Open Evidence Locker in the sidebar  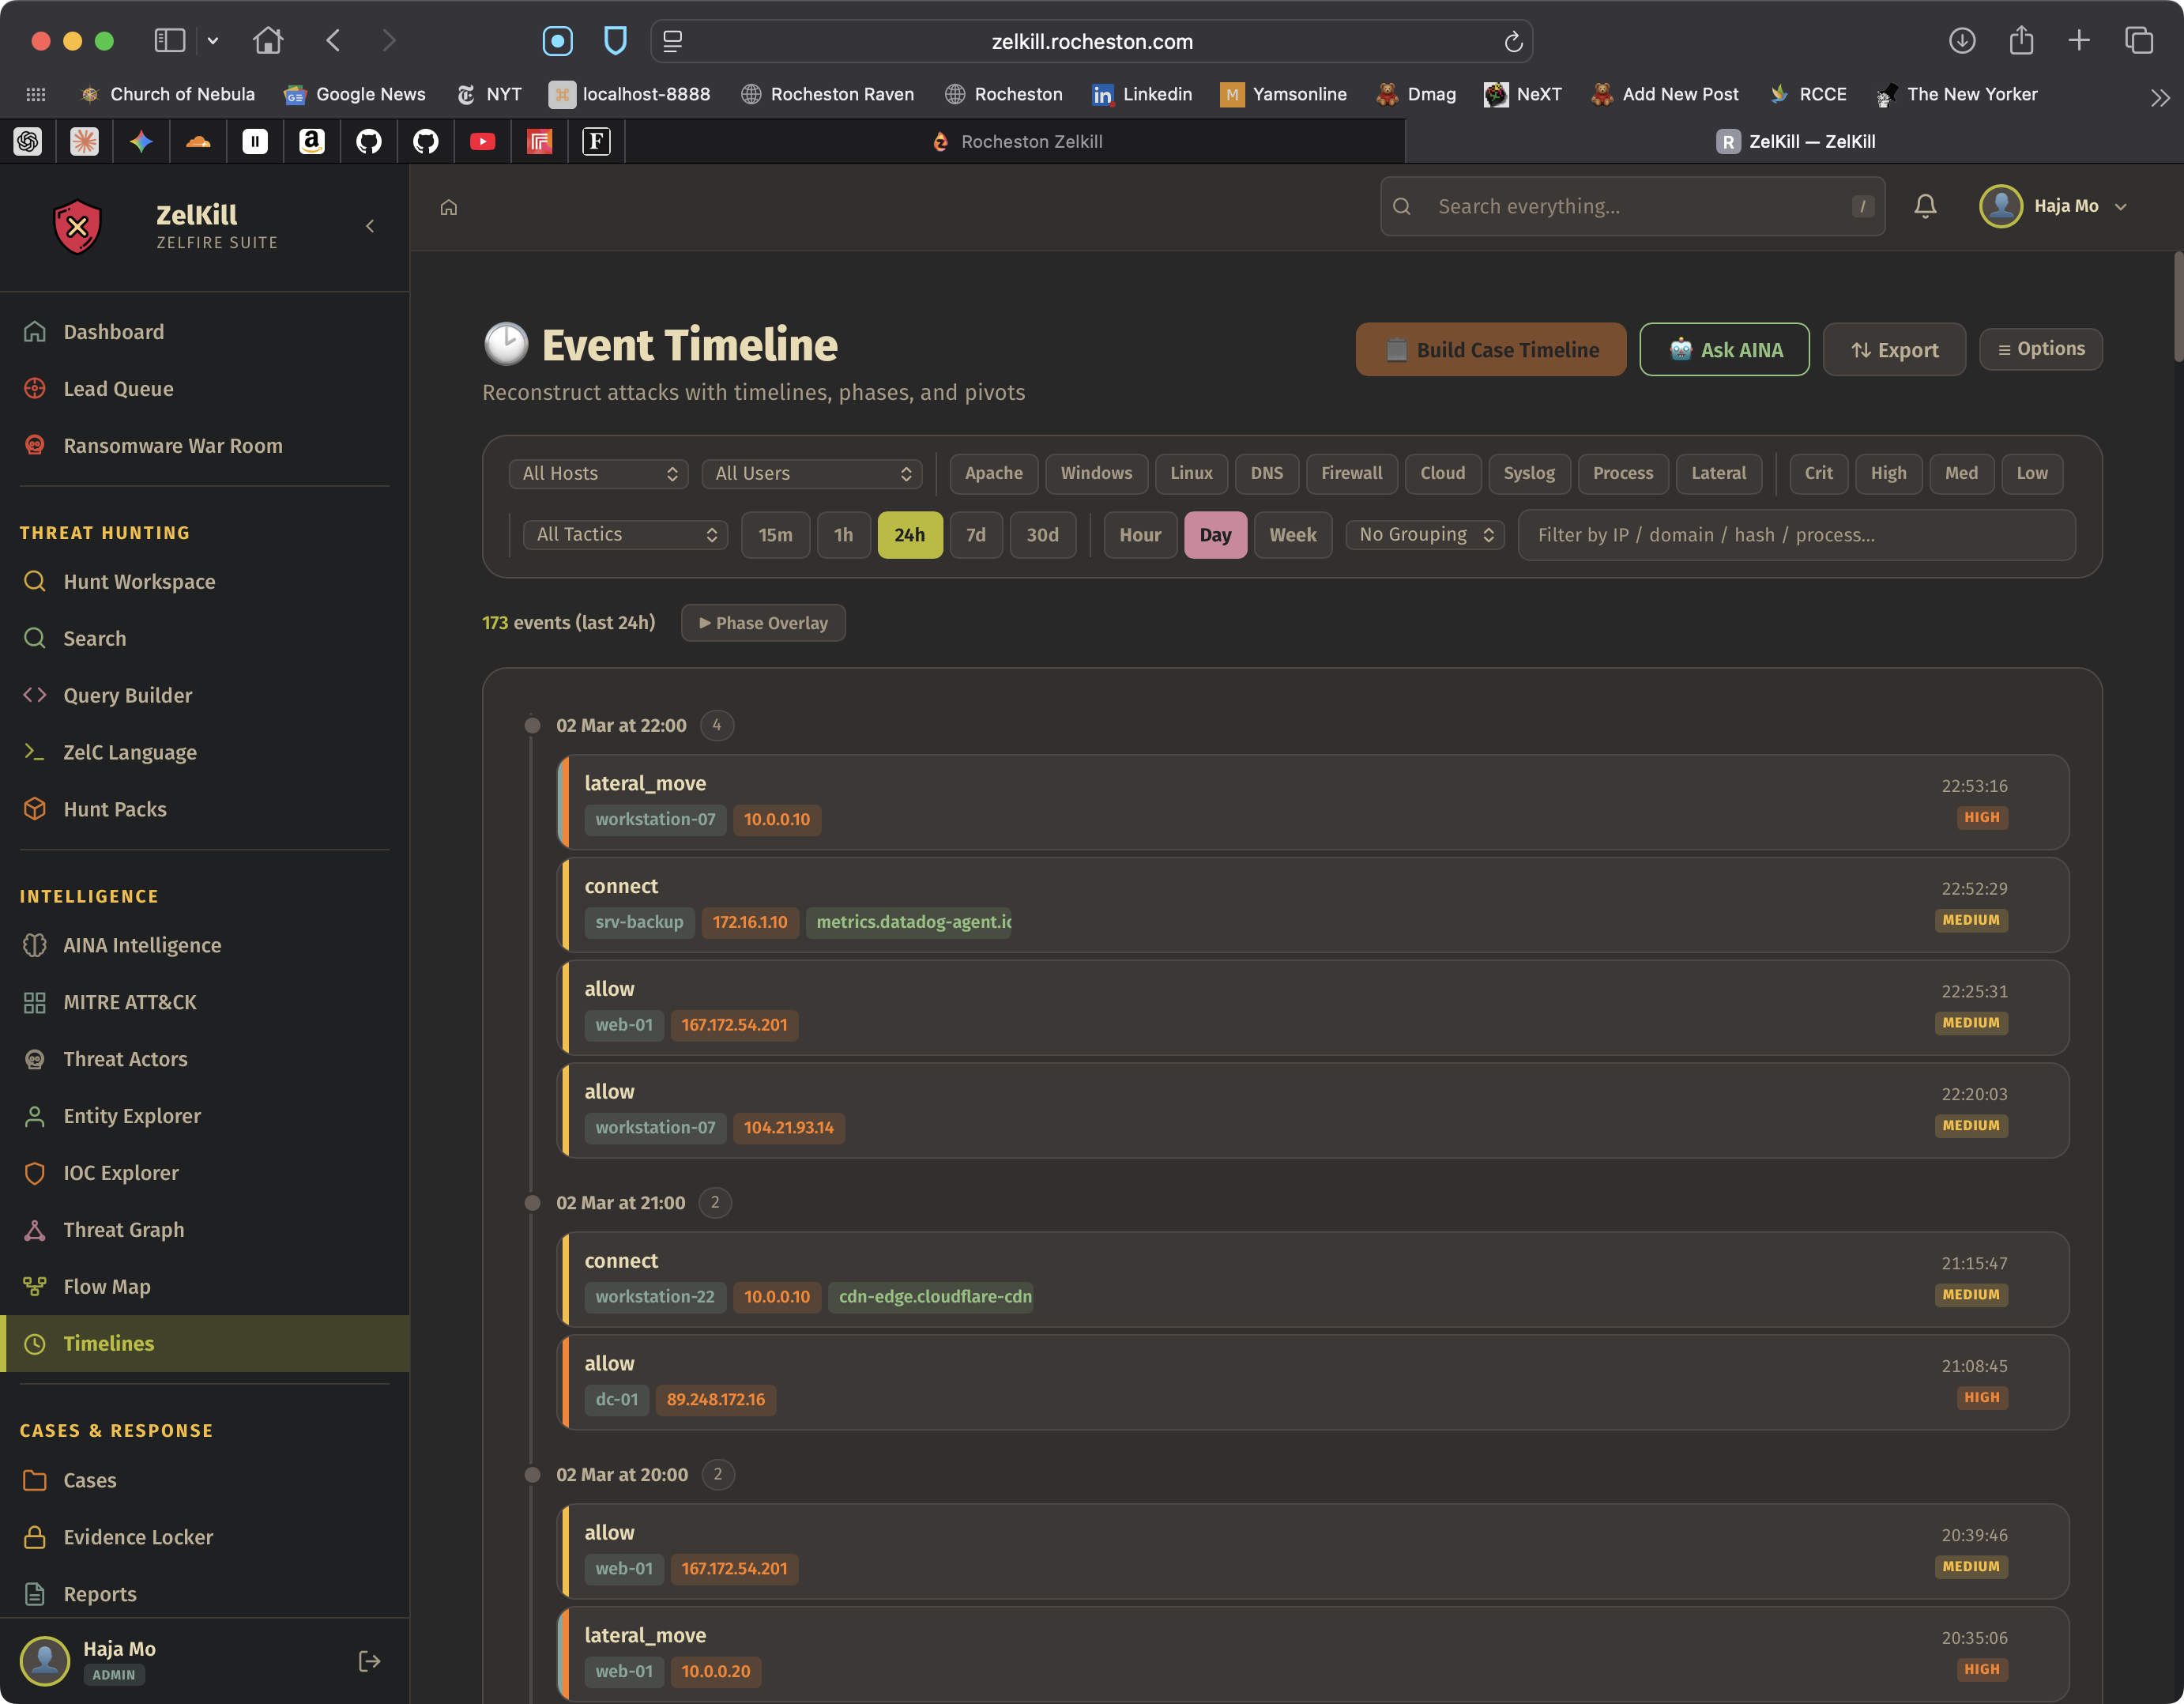click(x=138, y=1536)
